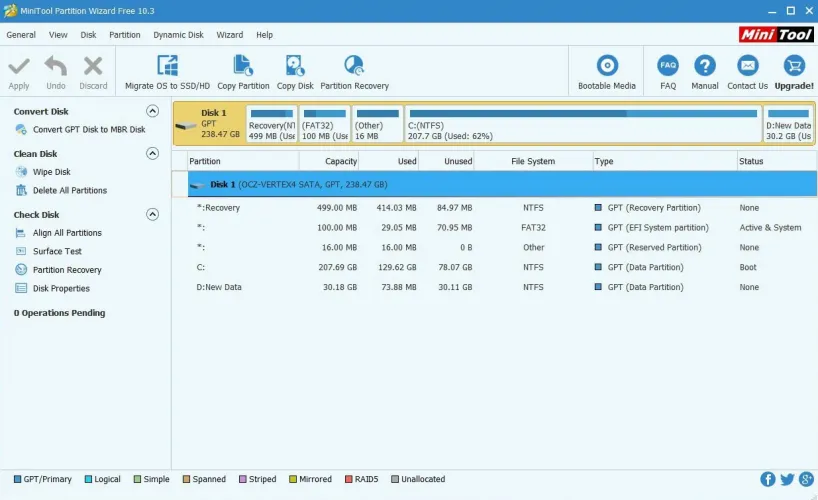
Task: Click the Upgrade cart icon
Action: coord(794,67)
